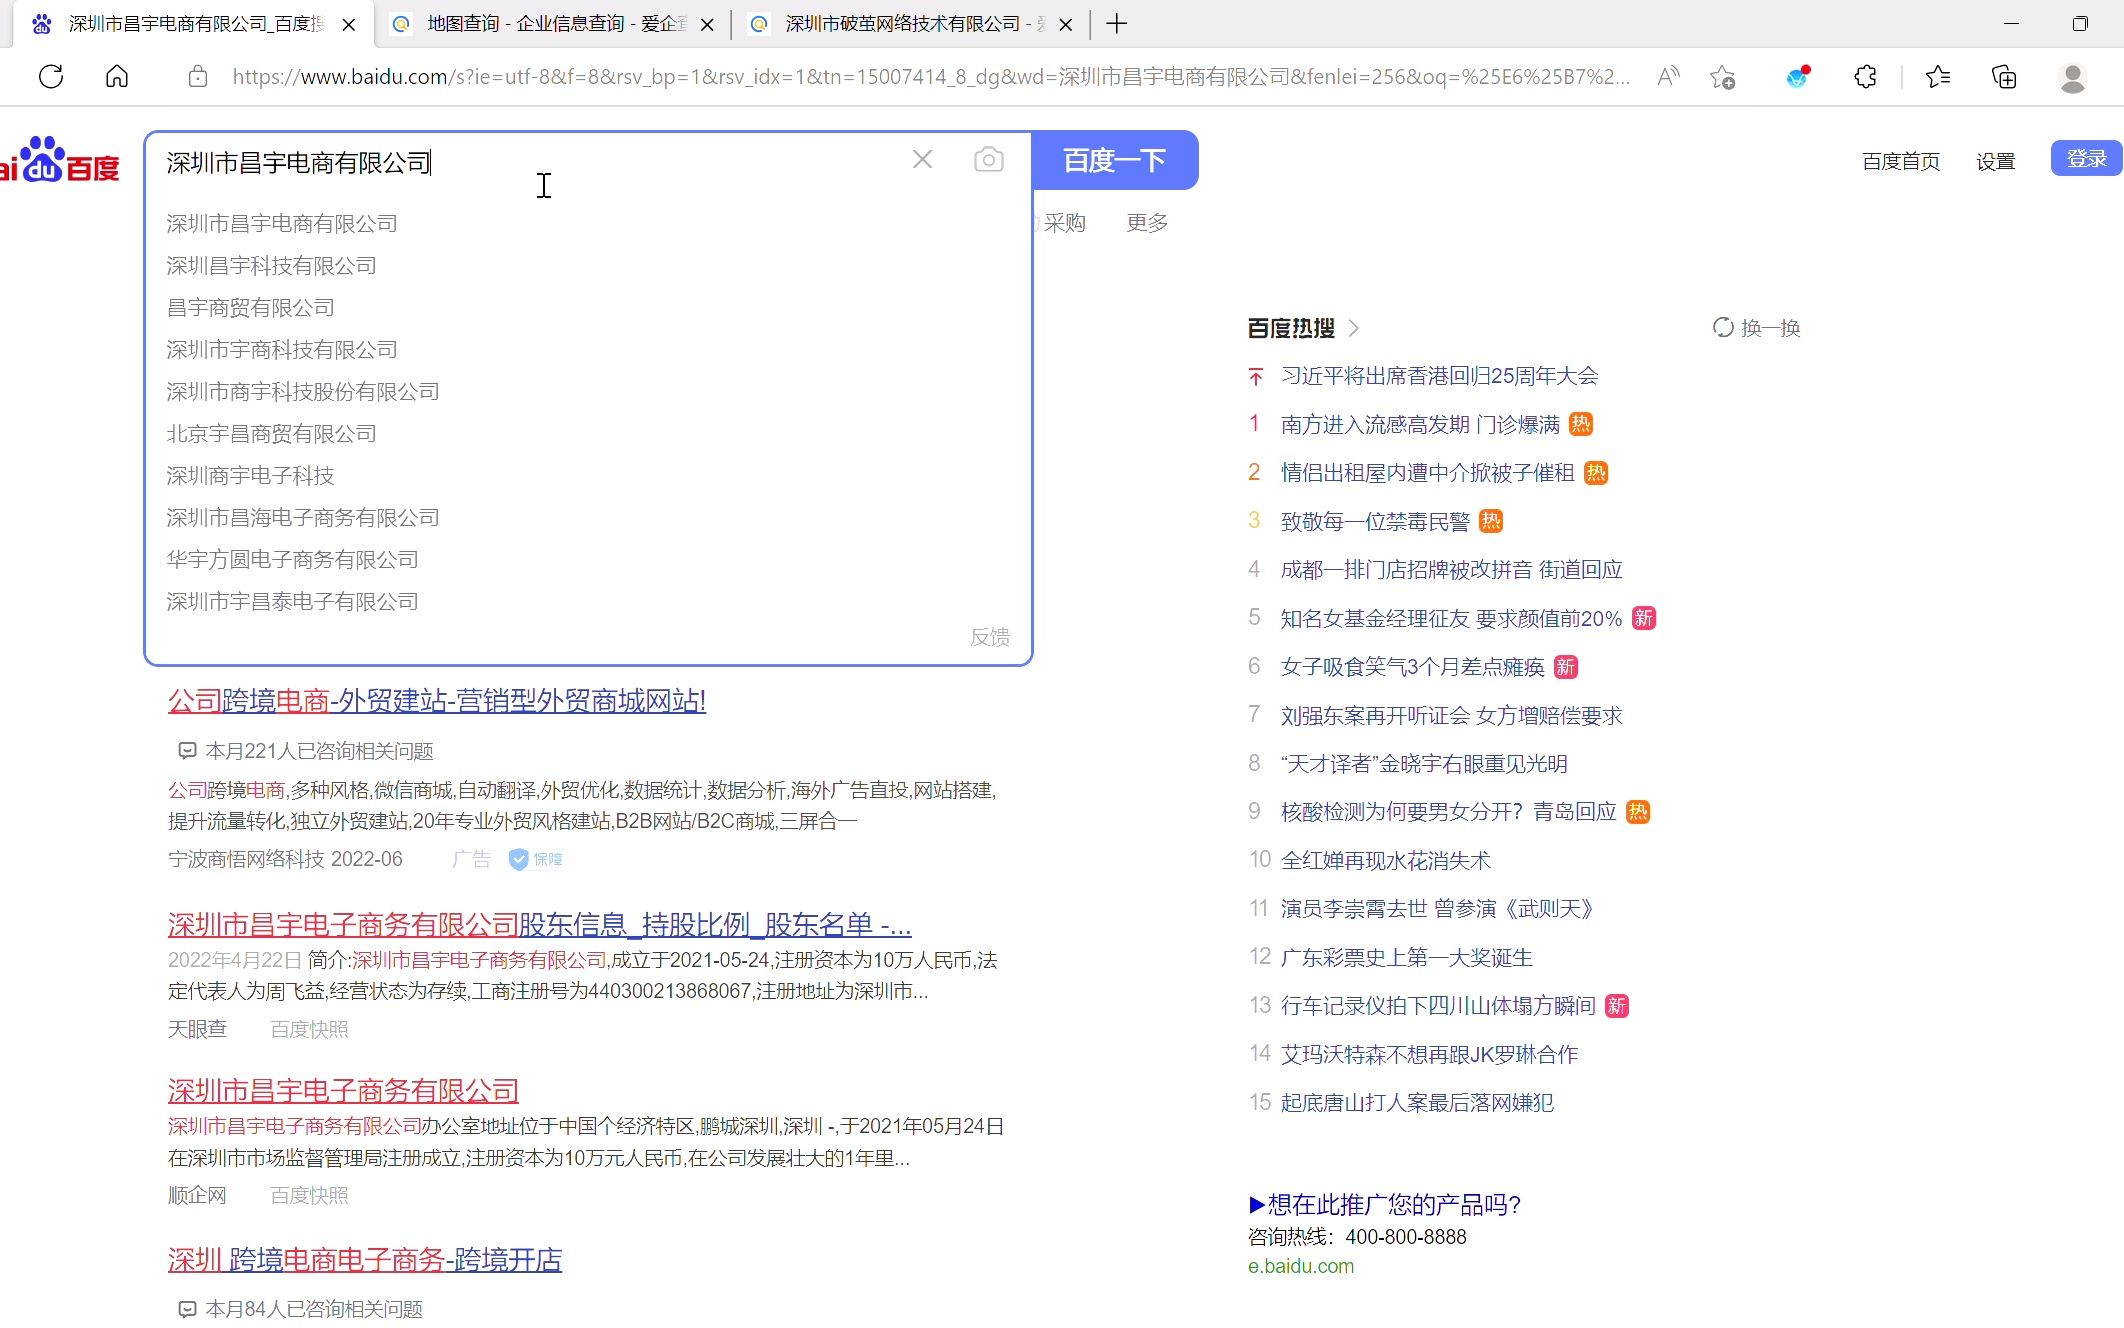
Task: Click 想在此推广您的产品吗 promo link
Action: tap(1385, 1205)
